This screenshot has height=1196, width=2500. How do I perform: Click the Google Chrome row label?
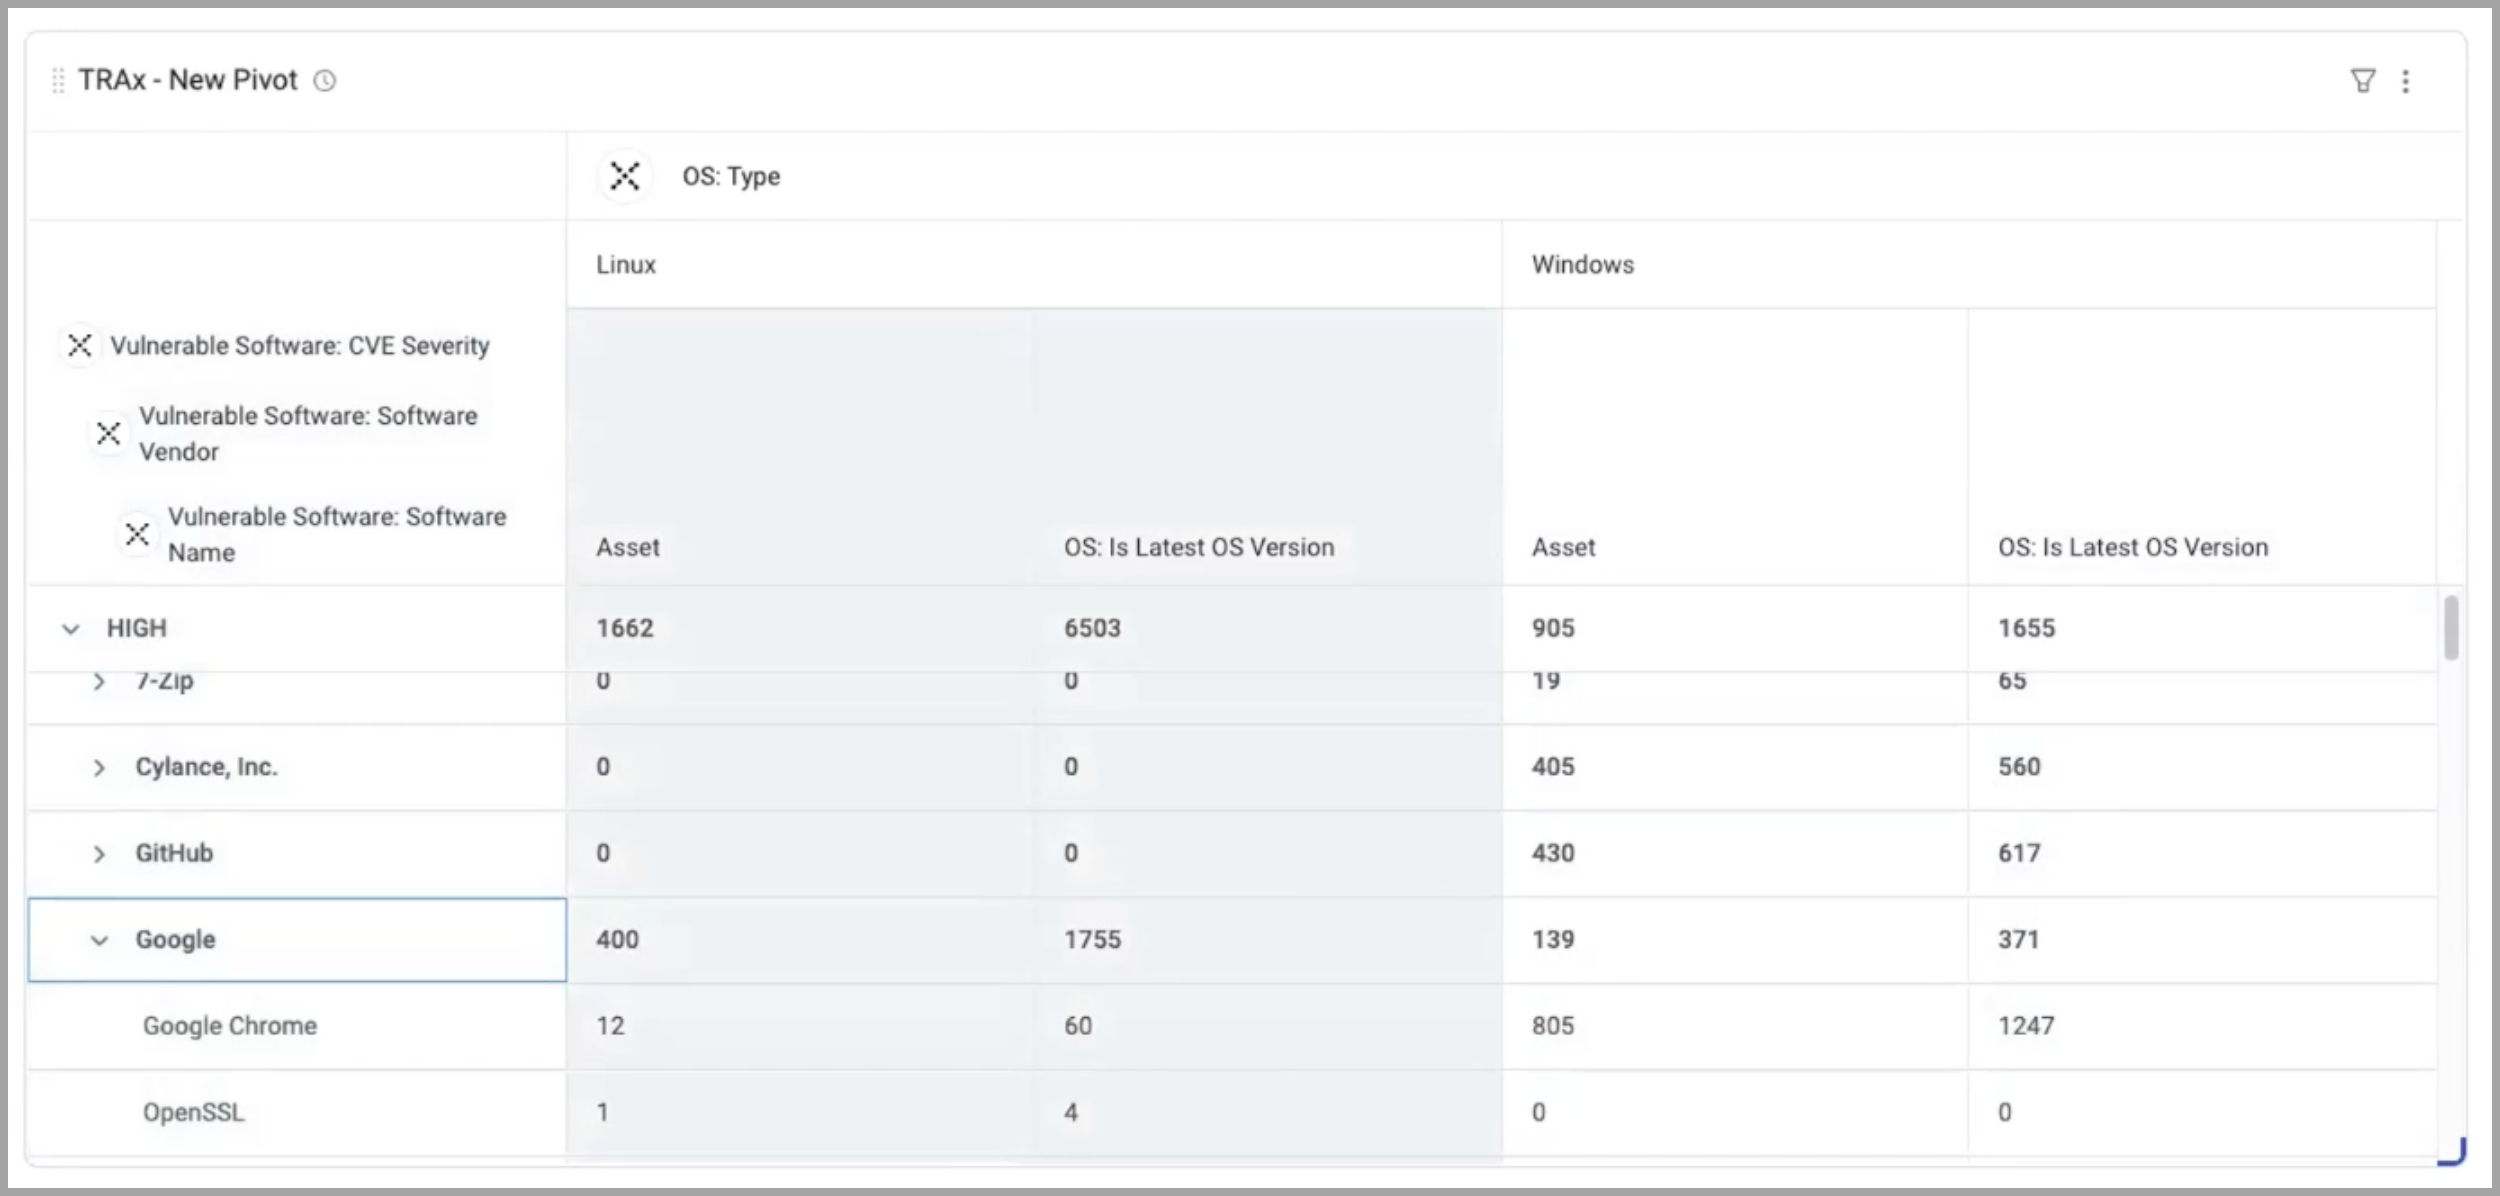230,1026
